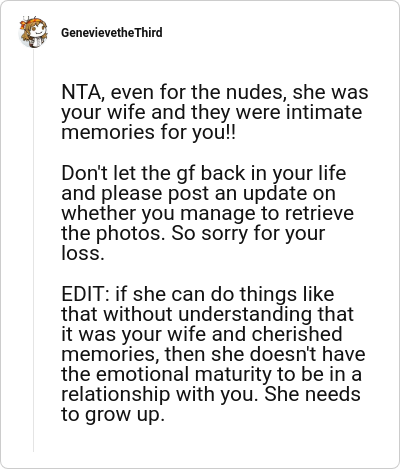The image size is (400, 469).
Task: Visit the GenevievetheThird username profile link
Action: 112,33
